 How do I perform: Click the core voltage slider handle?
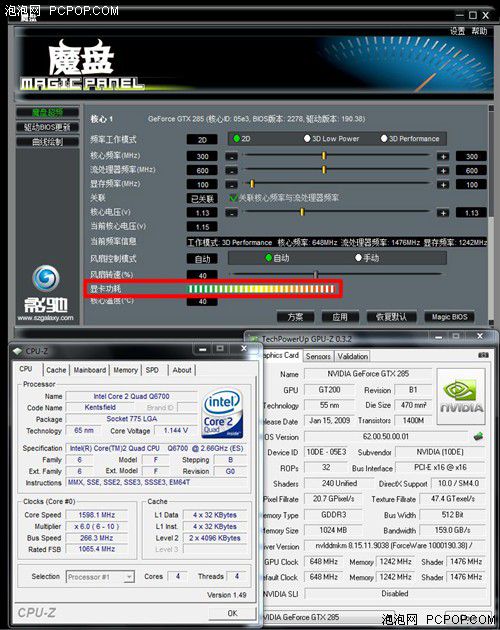pyautogui.click(x=302, y=212)
